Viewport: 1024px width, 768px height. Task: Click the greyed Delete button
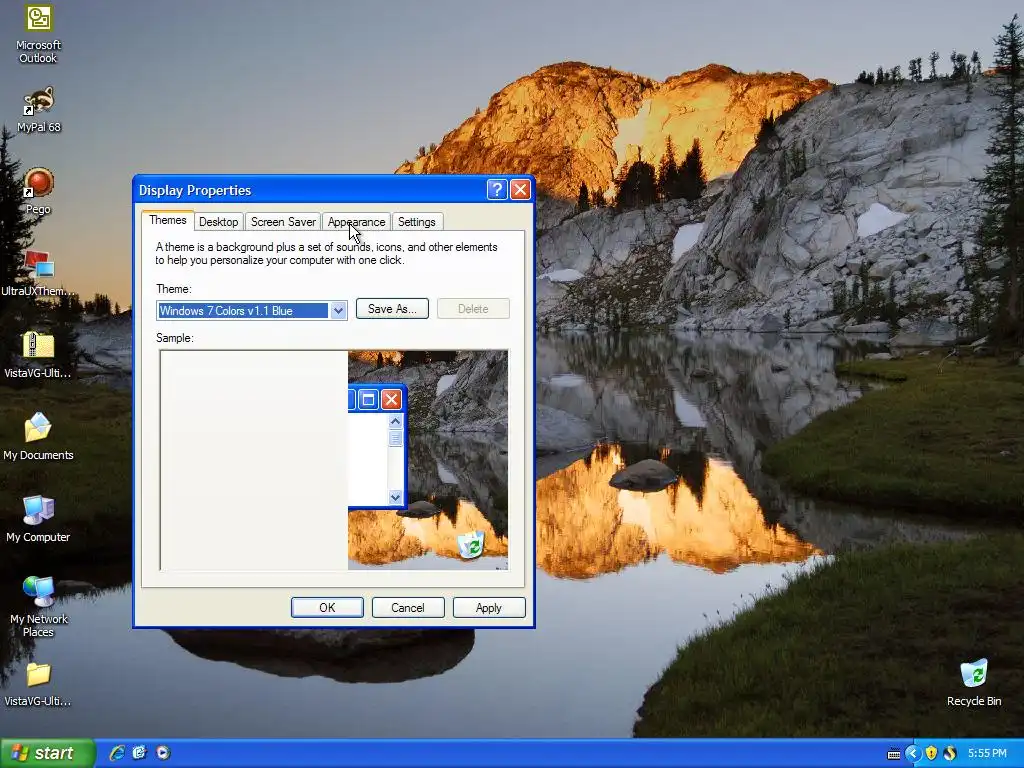pyautogui.click(x=473, y=309)
